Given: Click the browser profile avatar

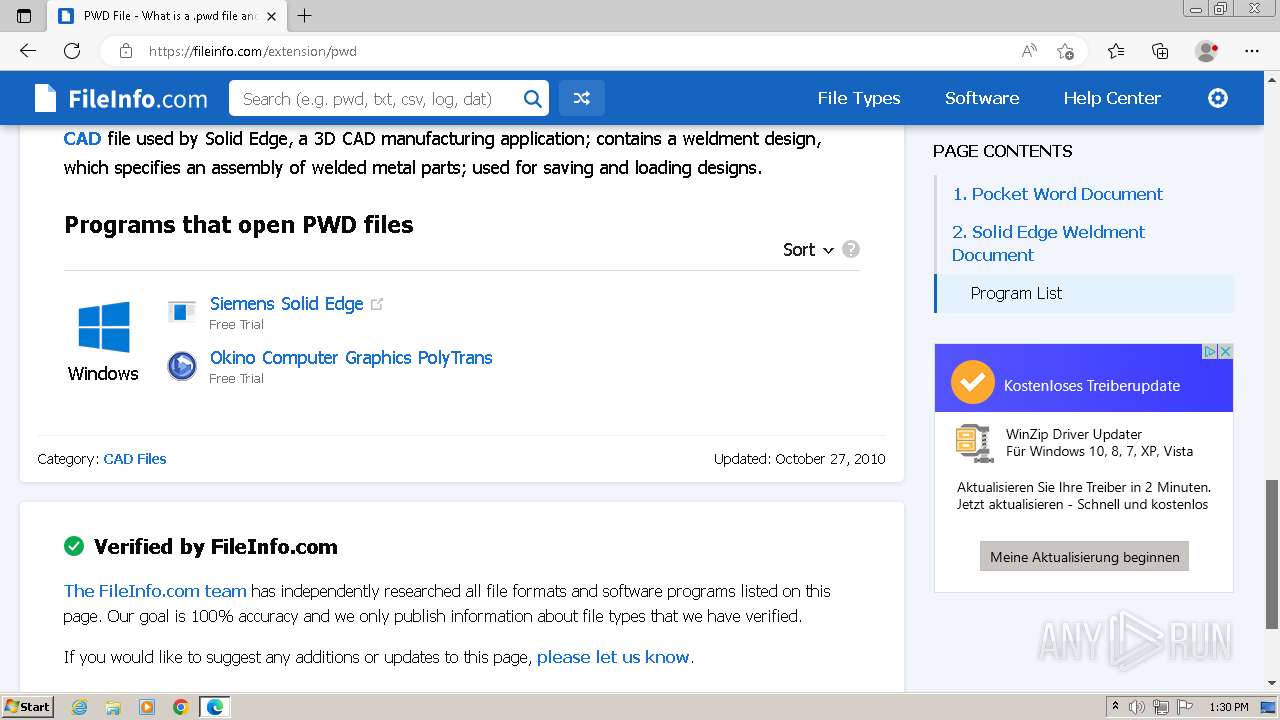Looking at the screenshot, I should [1206, 51].
